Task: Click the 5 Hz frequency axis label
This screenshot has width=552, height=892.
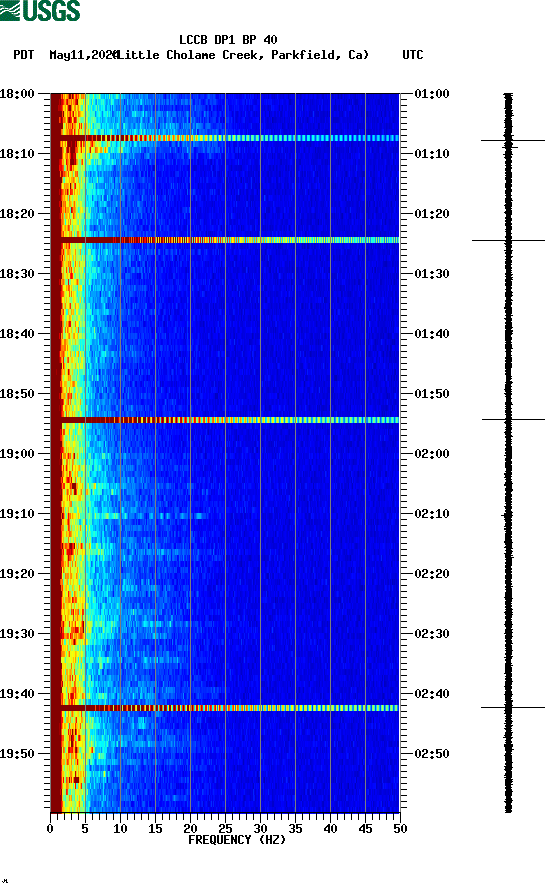Action: (x=85, y=829)
